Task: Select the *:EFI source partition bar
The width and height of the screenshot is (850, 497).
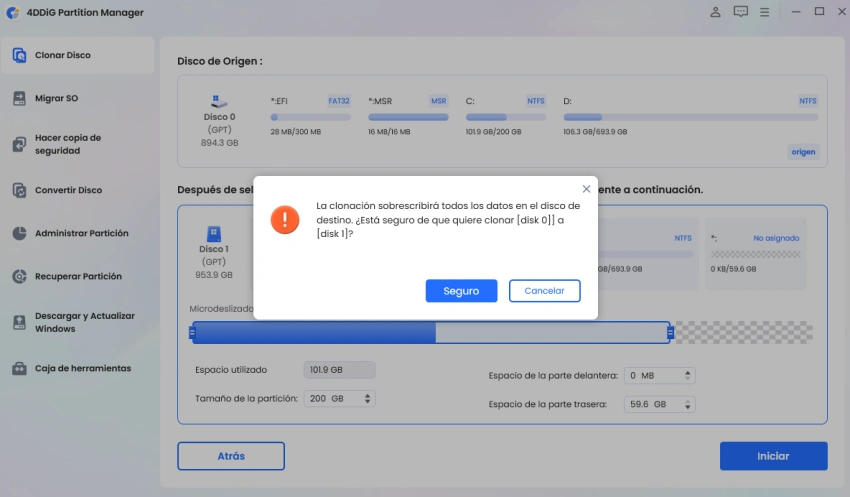Action: coord(311,117)
